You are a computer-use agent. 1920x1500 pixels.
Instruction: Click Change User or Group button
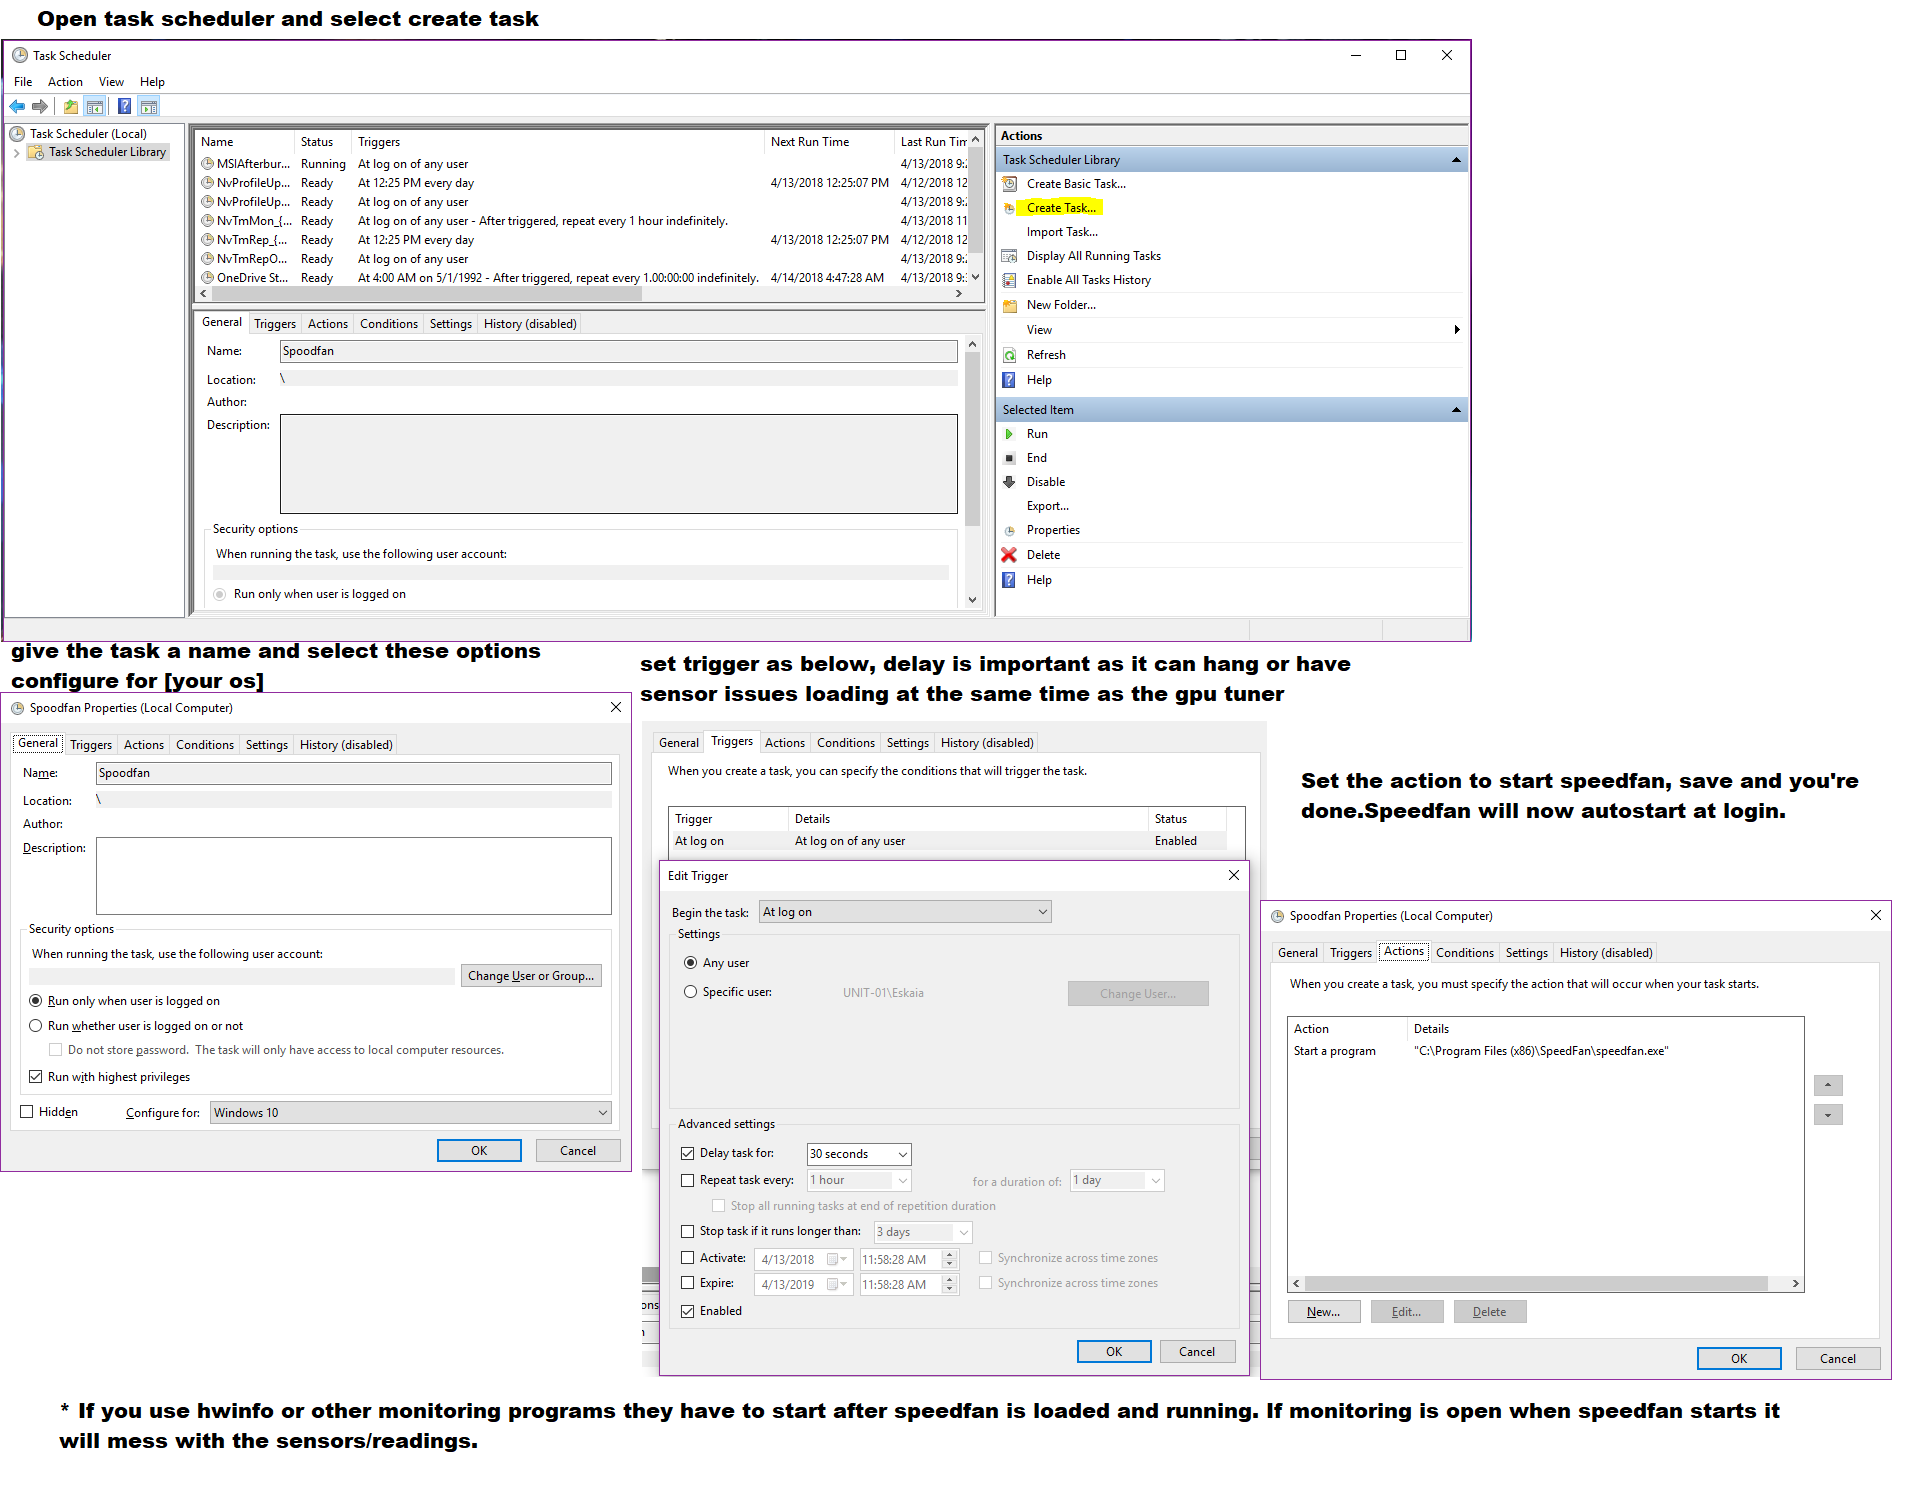click(x=530, y=976)
